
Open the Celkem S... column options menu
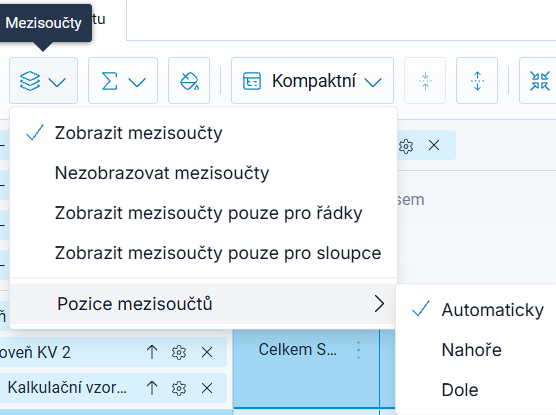pyautogui.click(x=358, y=350)
